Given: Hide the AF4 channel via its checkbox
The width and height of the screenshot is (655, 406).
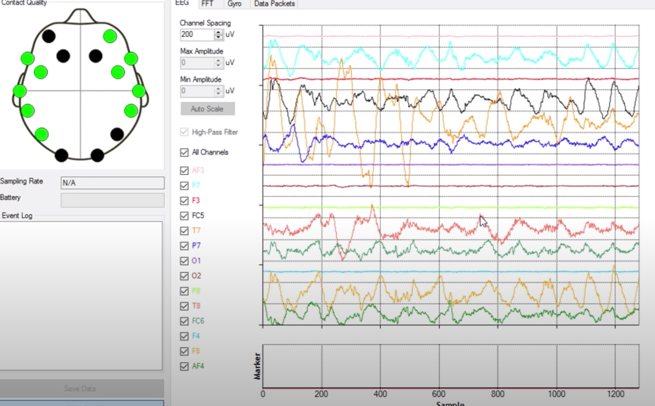Looking at the screenshot, I should 184,367.
